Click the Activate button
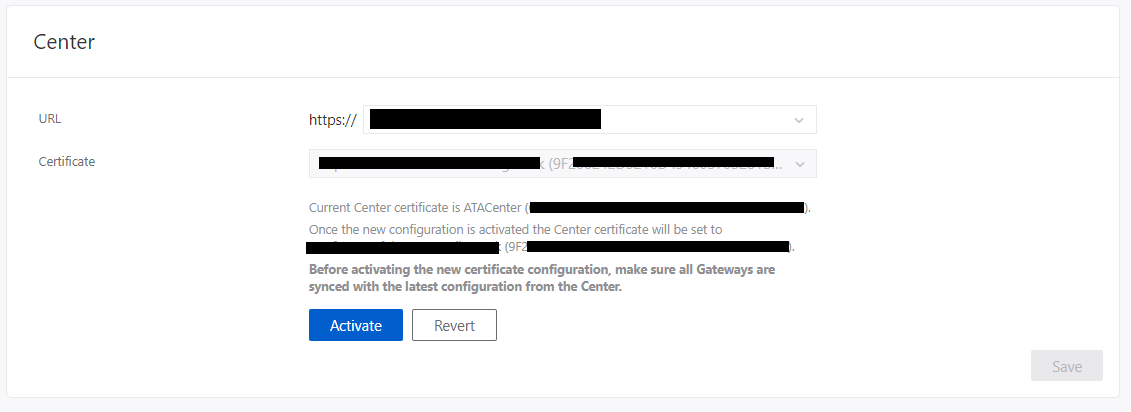Viewport: 1131px width, 412px height. (356, 325)
